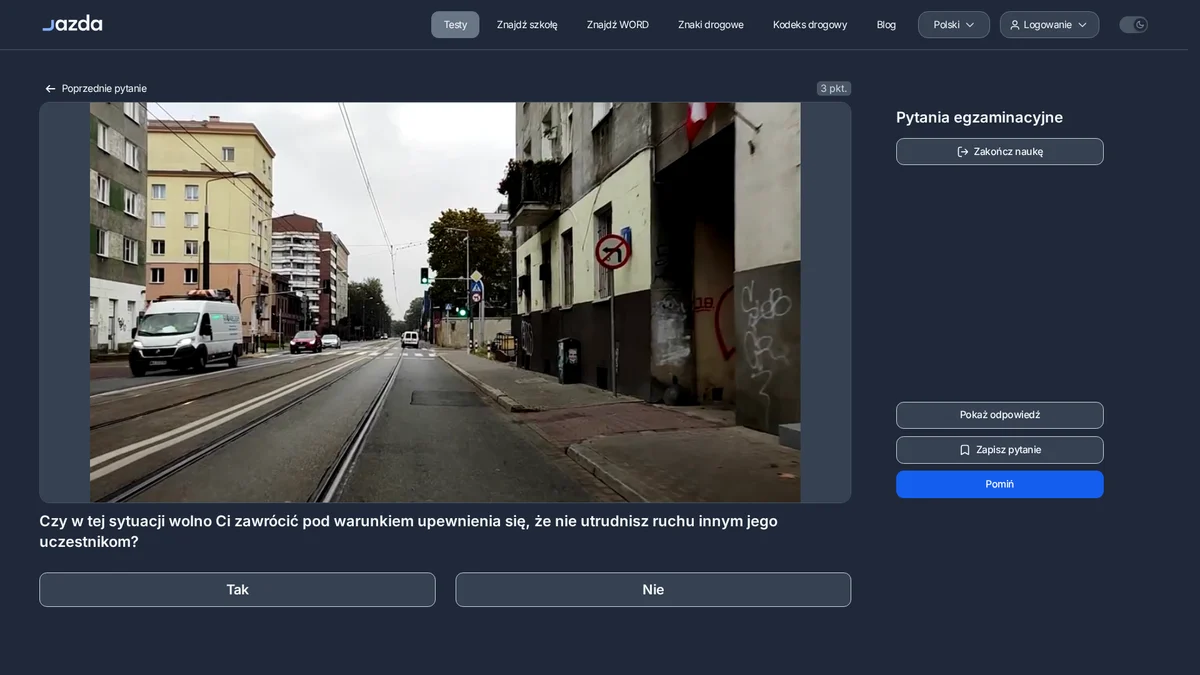1200x675 pixels.
Task: Visit the Blog page
Action: tap(886, 25)
